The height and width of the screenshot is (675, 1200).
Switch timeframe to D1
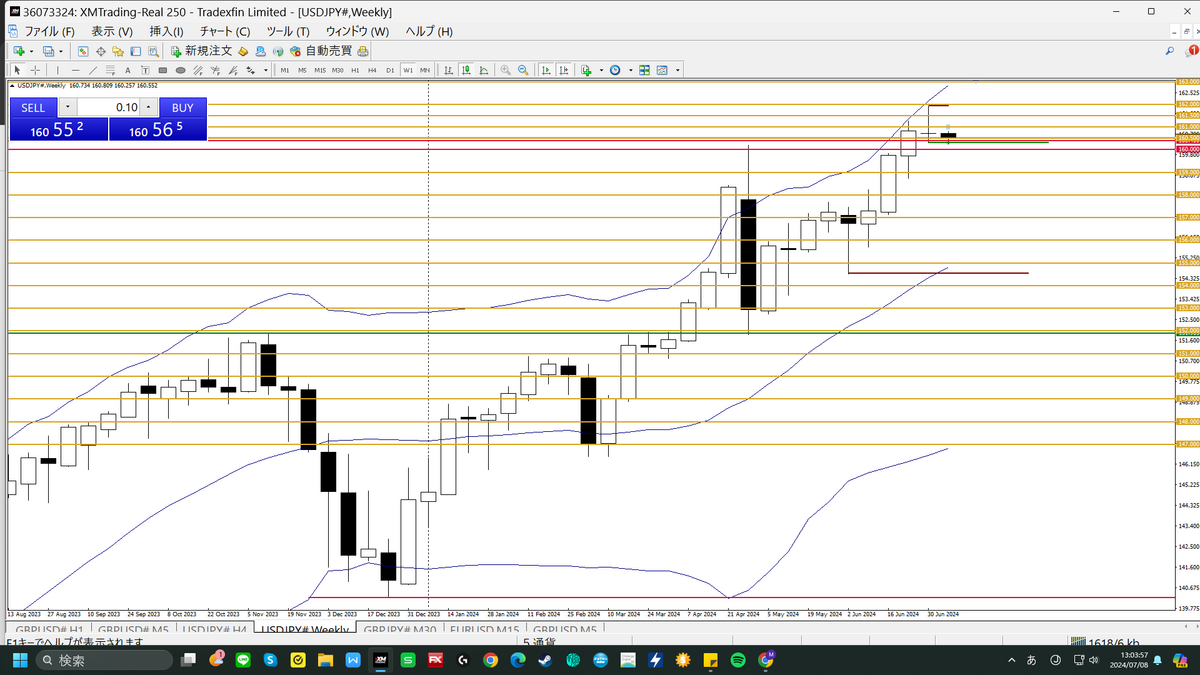(390, 70)
